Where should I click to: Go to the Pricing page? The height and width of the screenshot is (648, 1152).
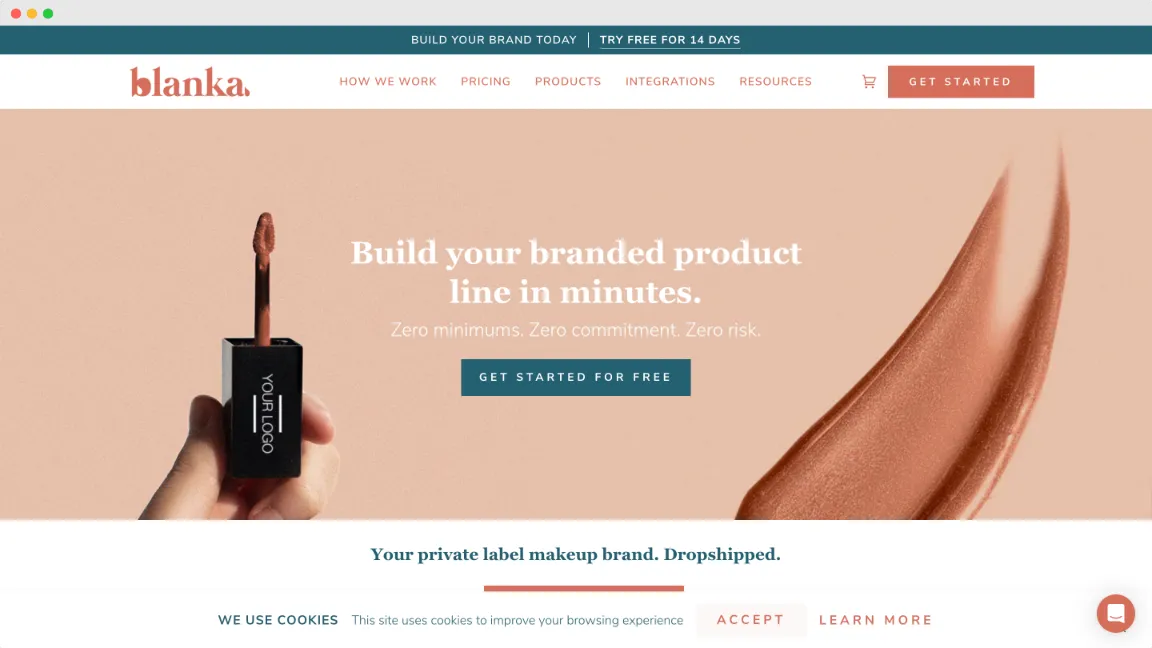coord(486,82)
